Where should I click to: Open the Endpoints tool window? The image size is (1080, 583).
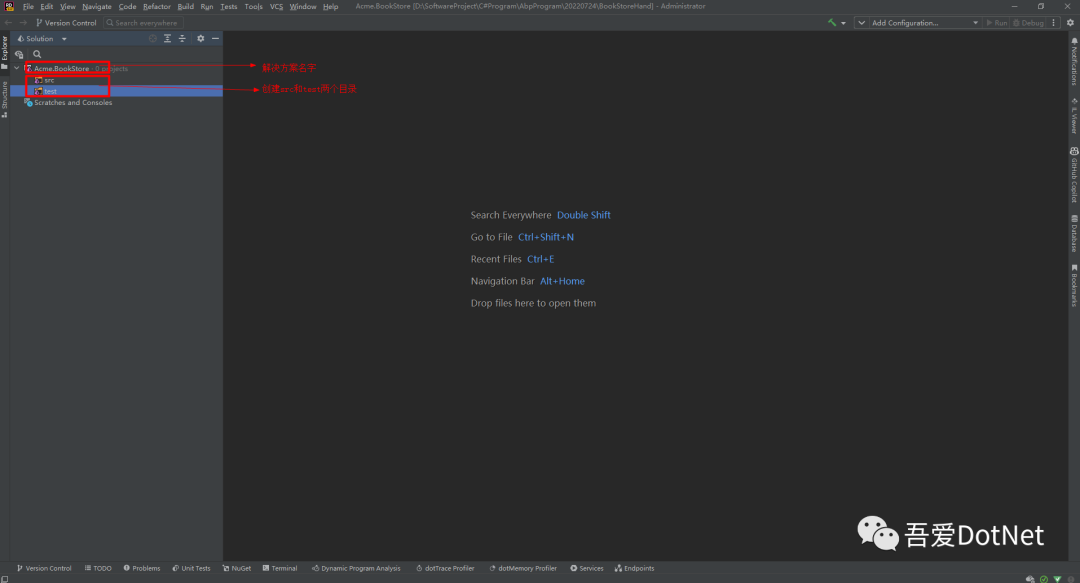[x=634, y=569]
